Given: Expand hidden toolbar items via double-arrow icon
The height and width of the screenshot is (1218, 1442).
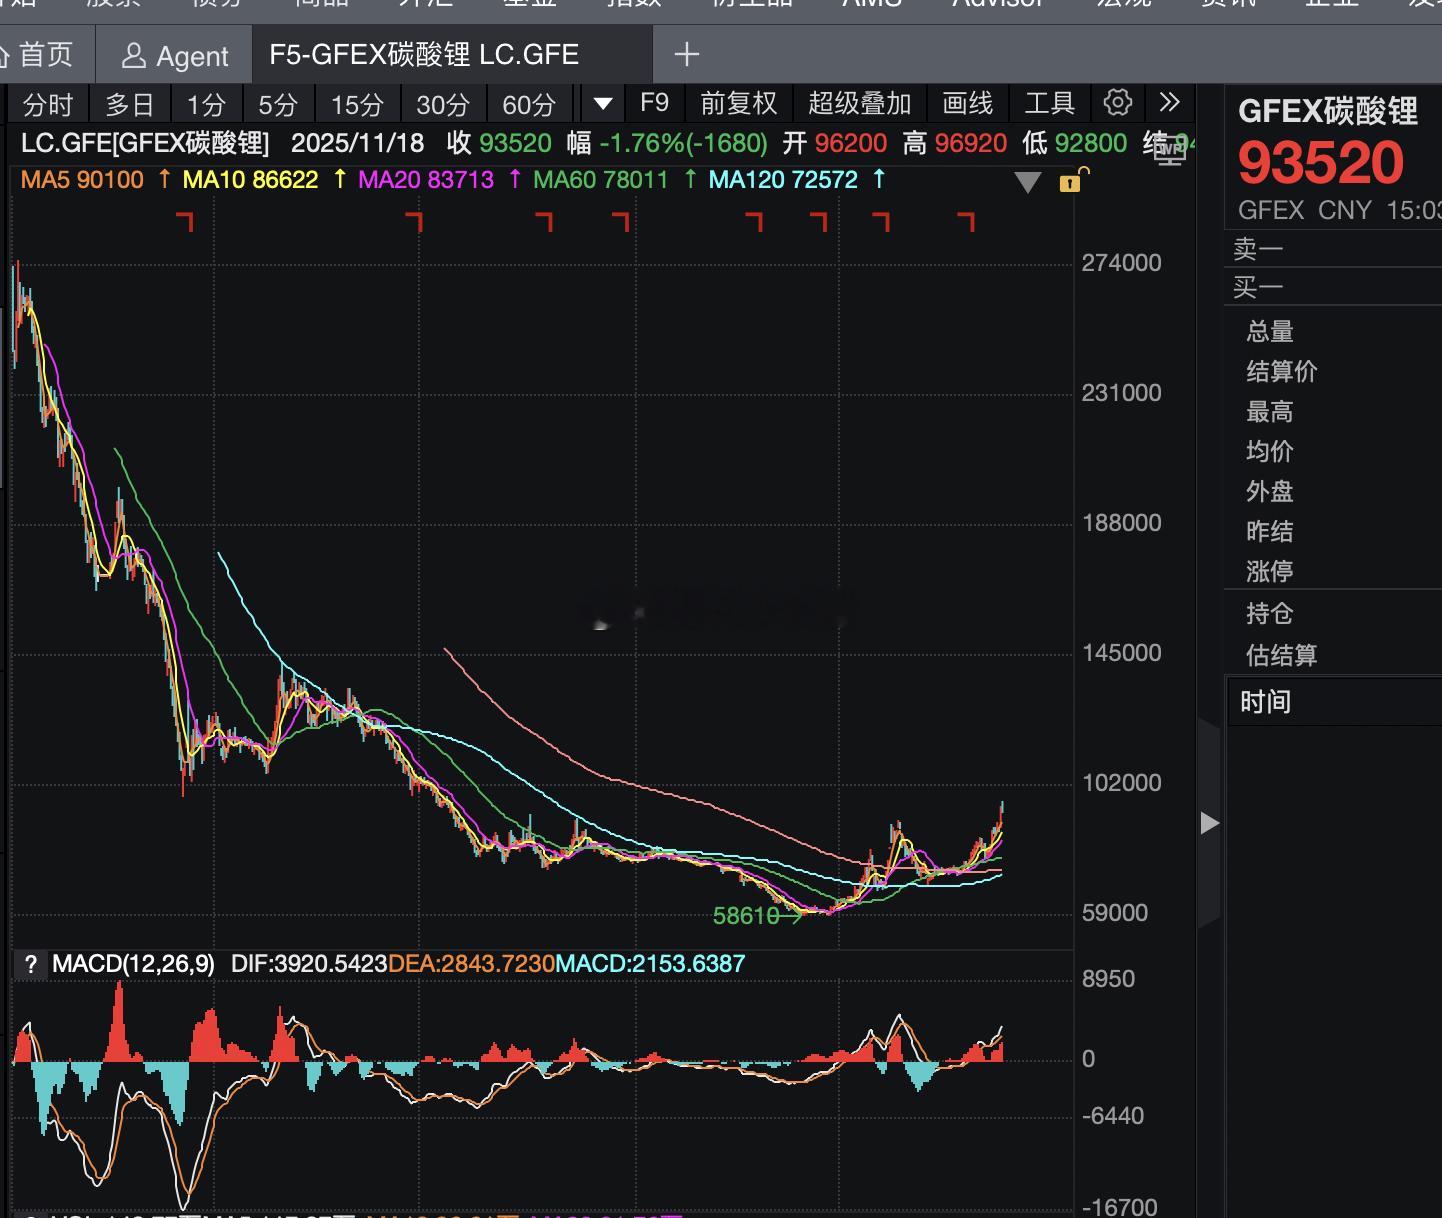Looking at the screenshot, I should click(1169, 103).
